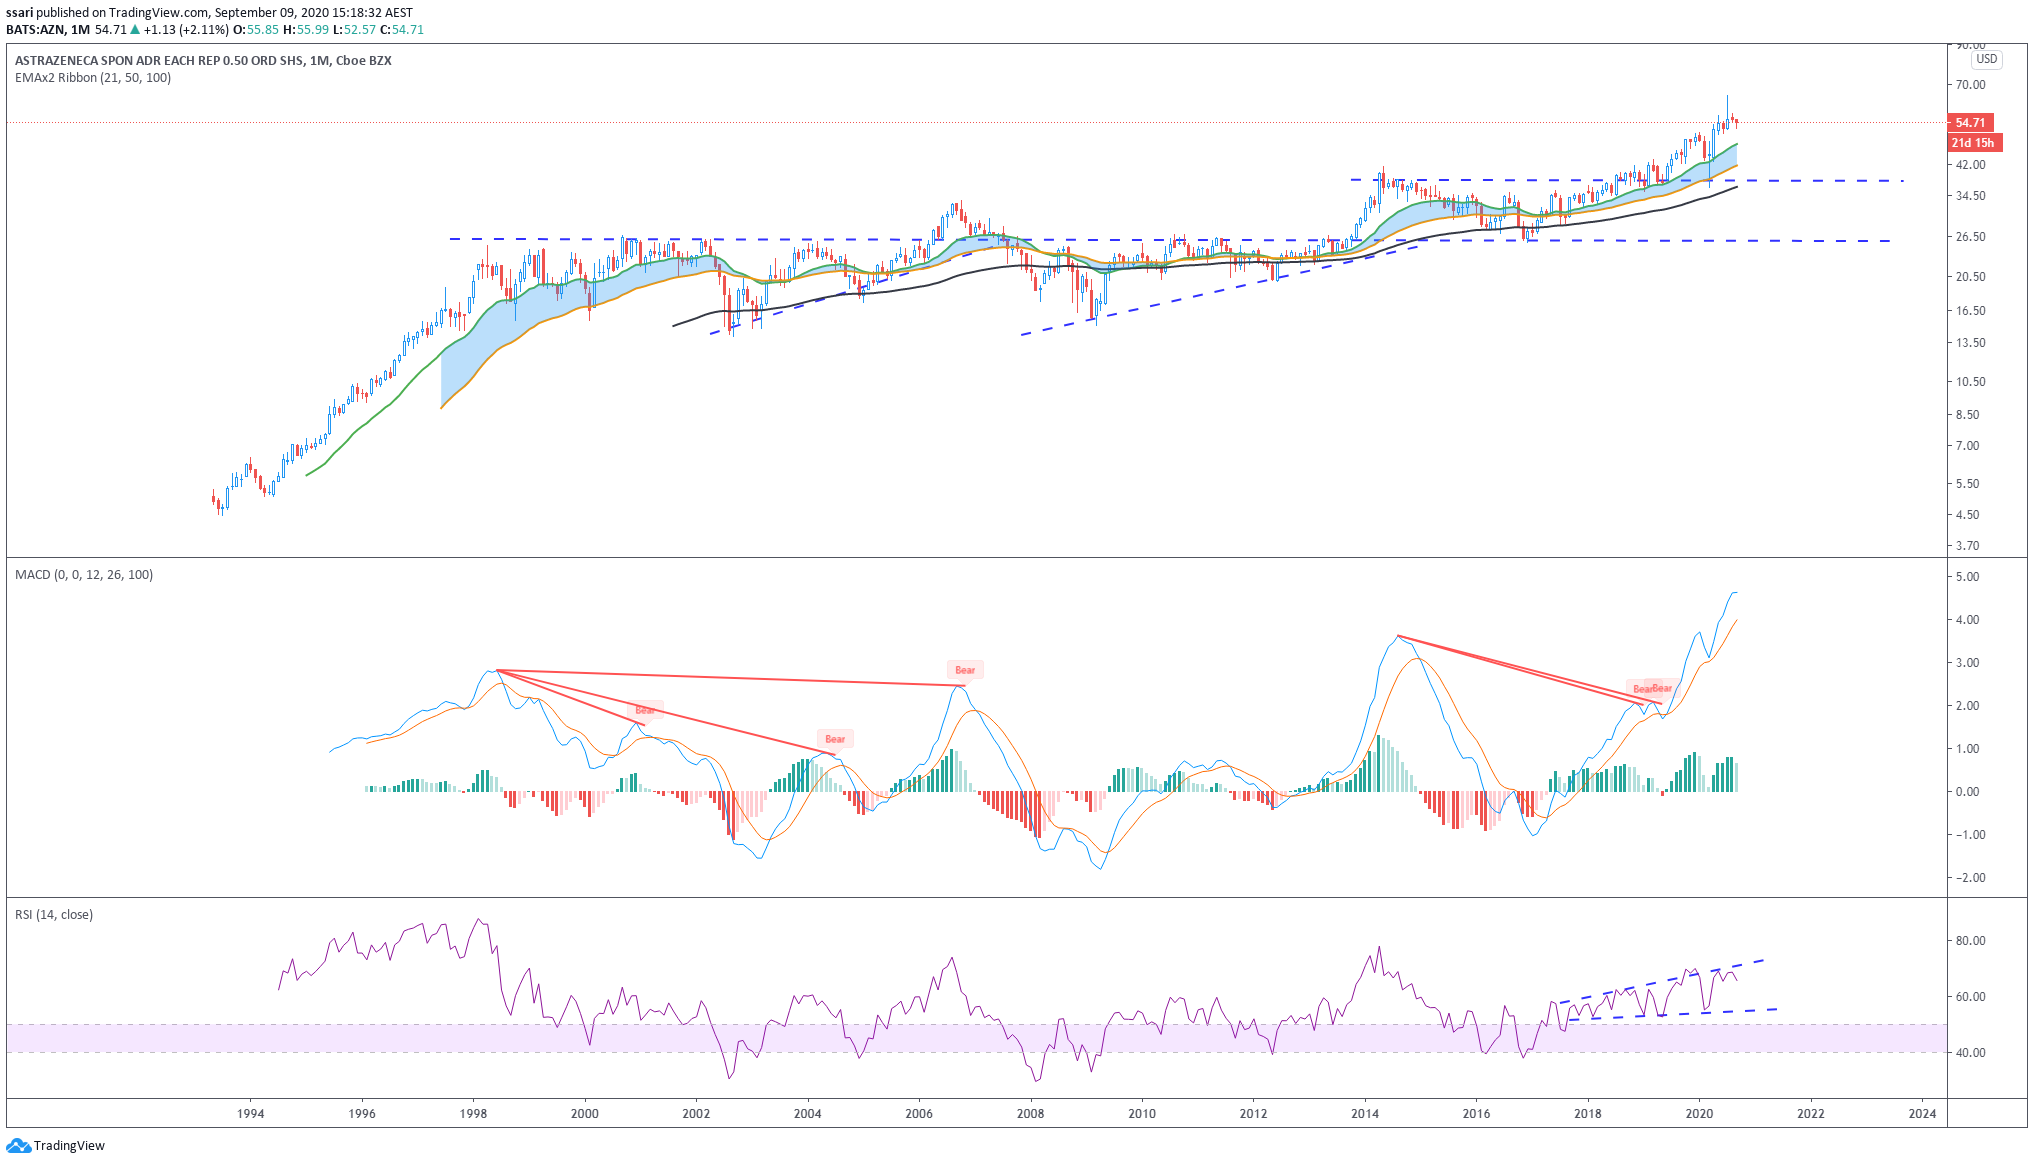The height and width of the screenshot is (1164, 2034).
Task: Click the ASTRAZENECA SPON ADR symbol title
Action: [x=203, y=61]
